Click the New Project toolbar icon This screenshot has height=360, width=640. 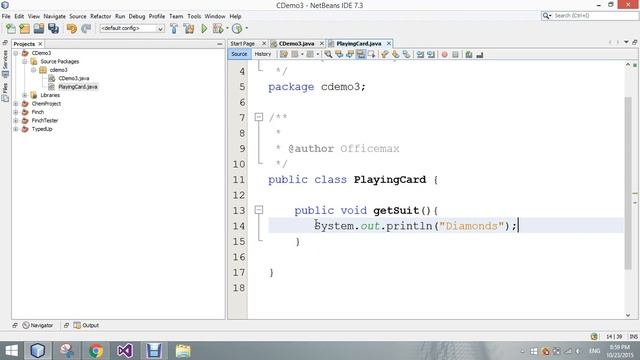[x=24, y=29]
